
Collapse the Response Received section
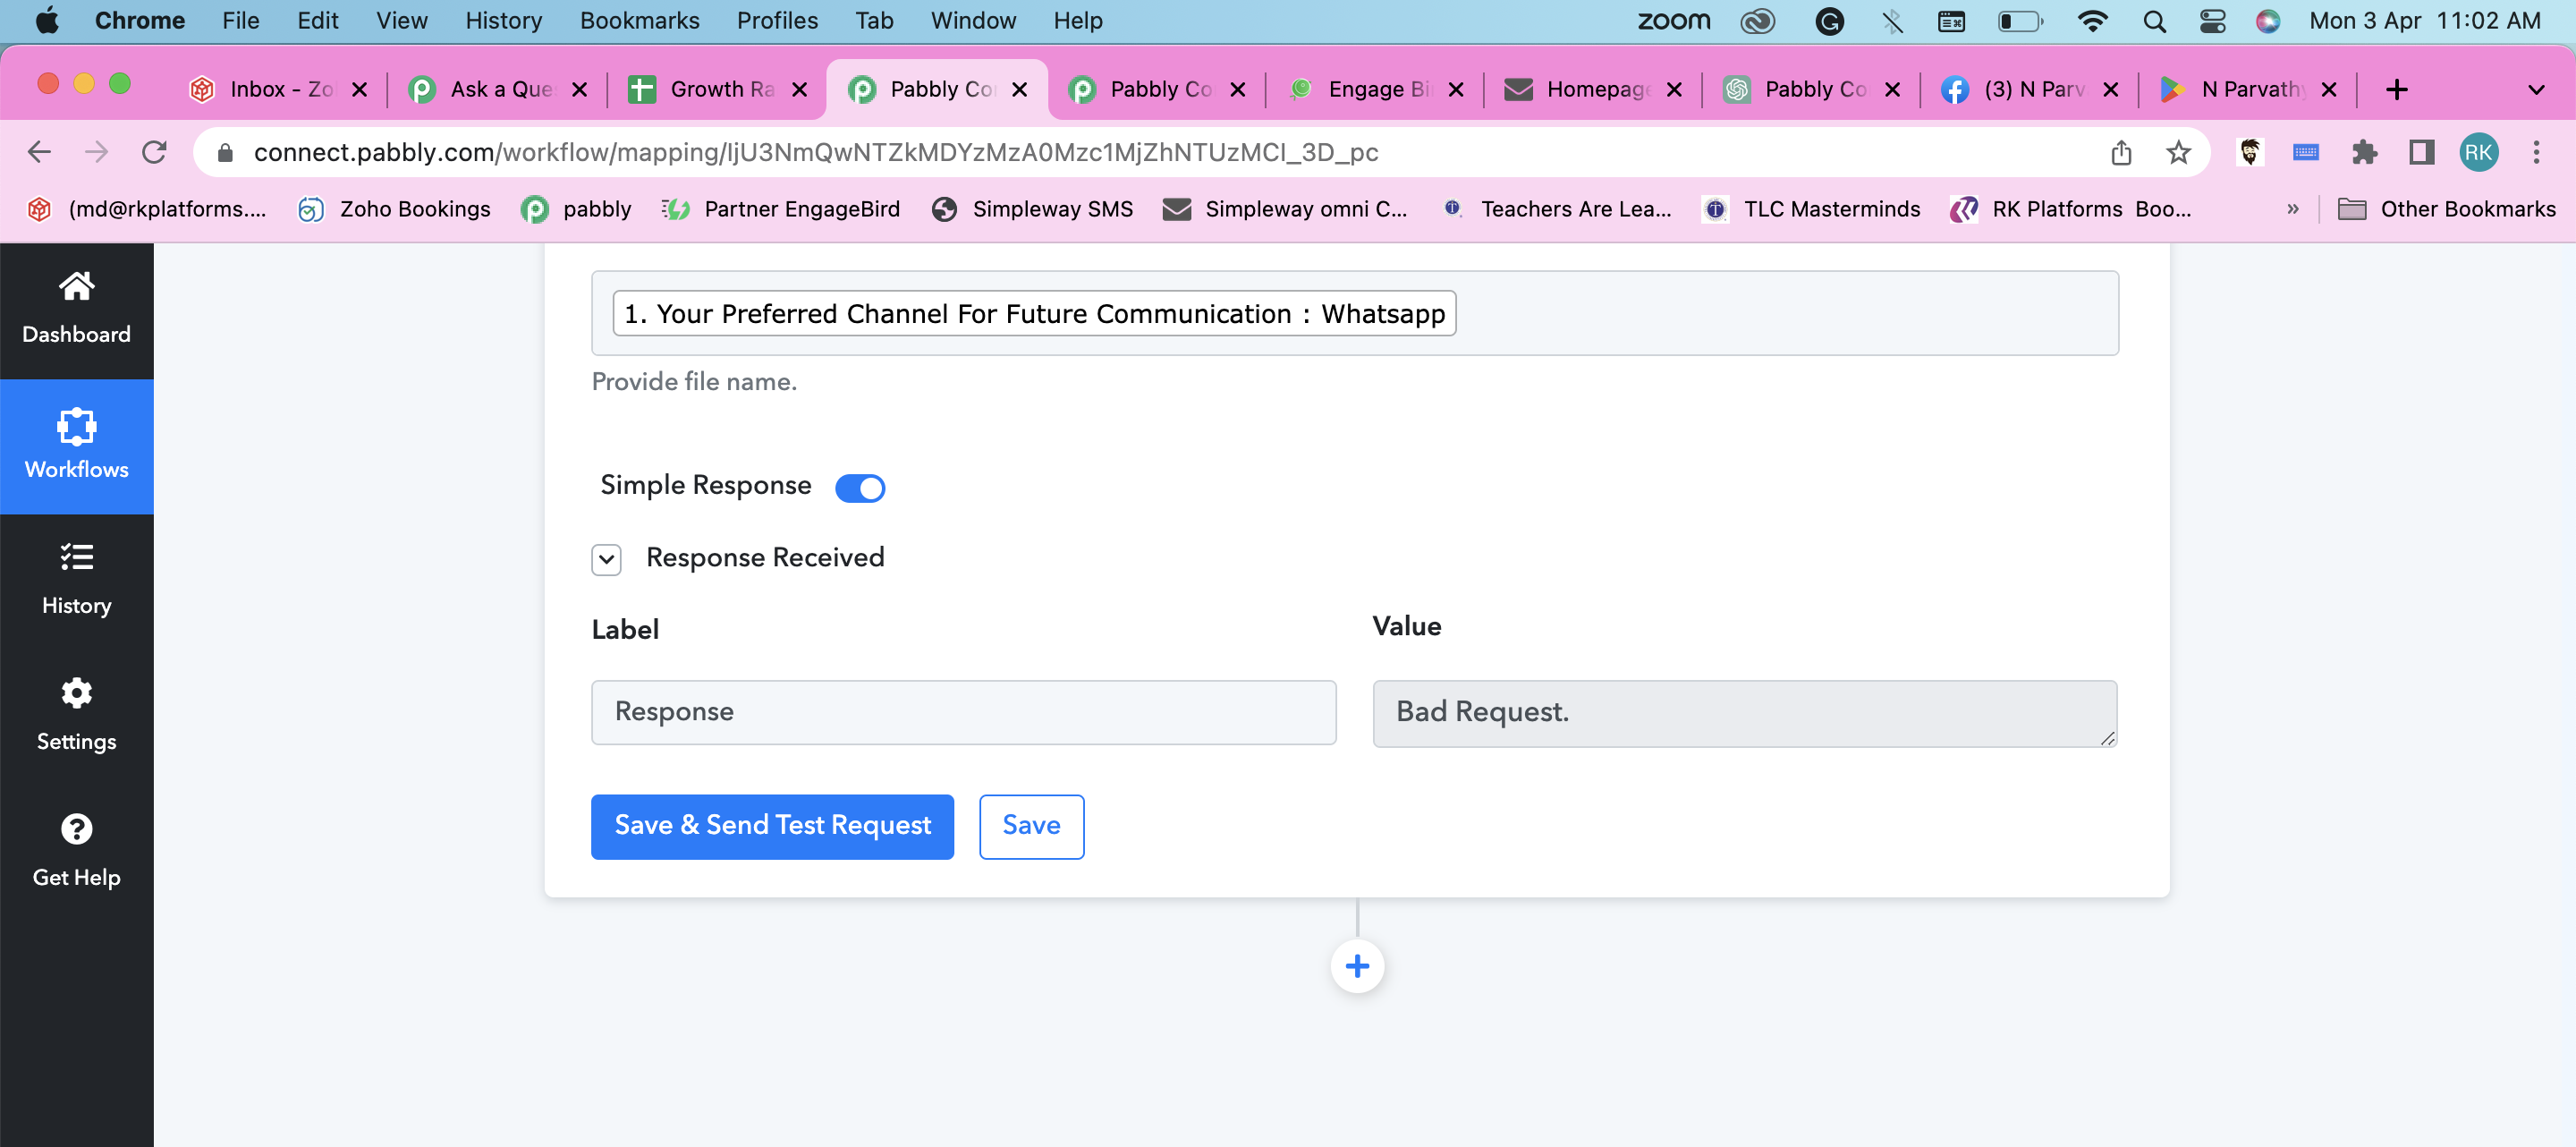point(606,559)
